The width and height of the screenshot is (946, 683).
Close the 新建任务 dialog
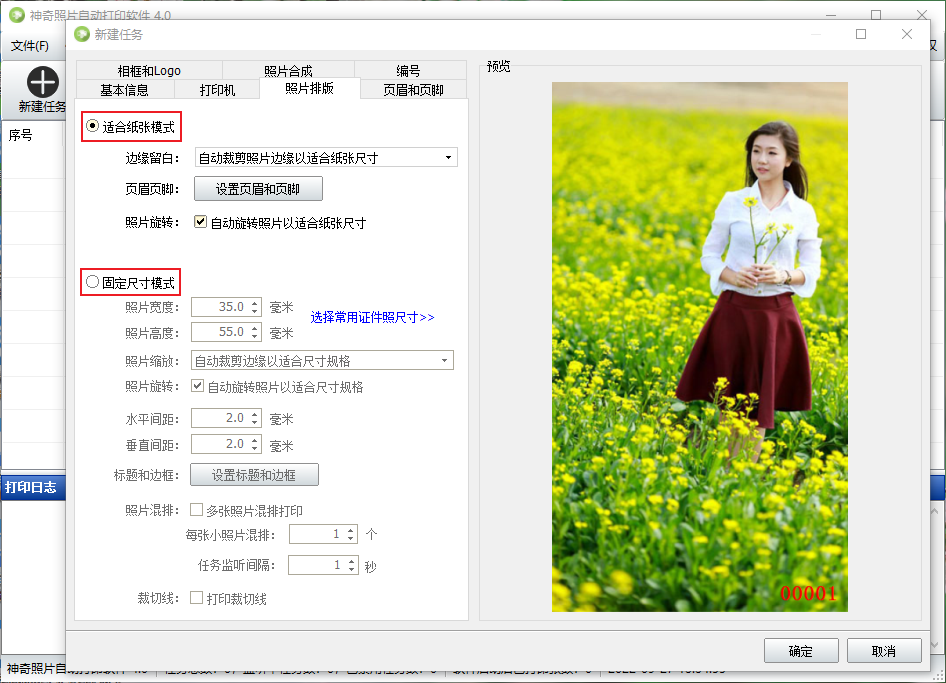pyautogui.click(x=907, y=34)
